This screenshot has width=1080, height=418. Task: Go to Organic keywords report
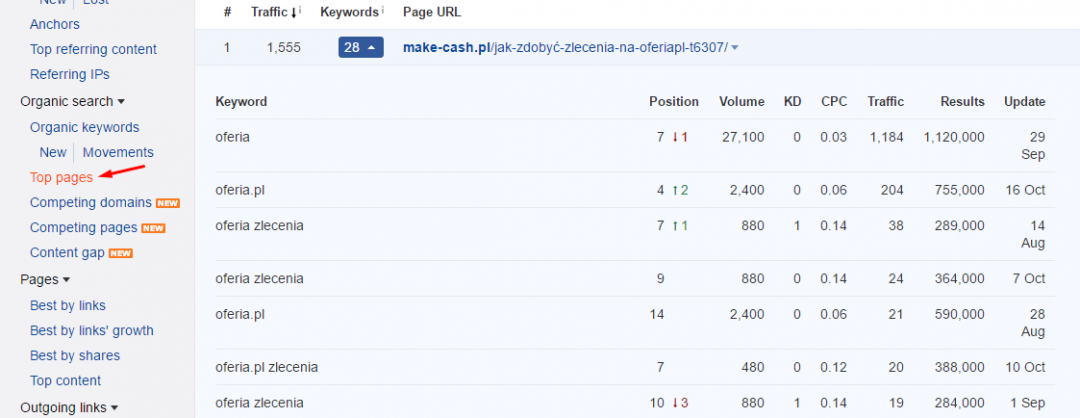(84, 127)
